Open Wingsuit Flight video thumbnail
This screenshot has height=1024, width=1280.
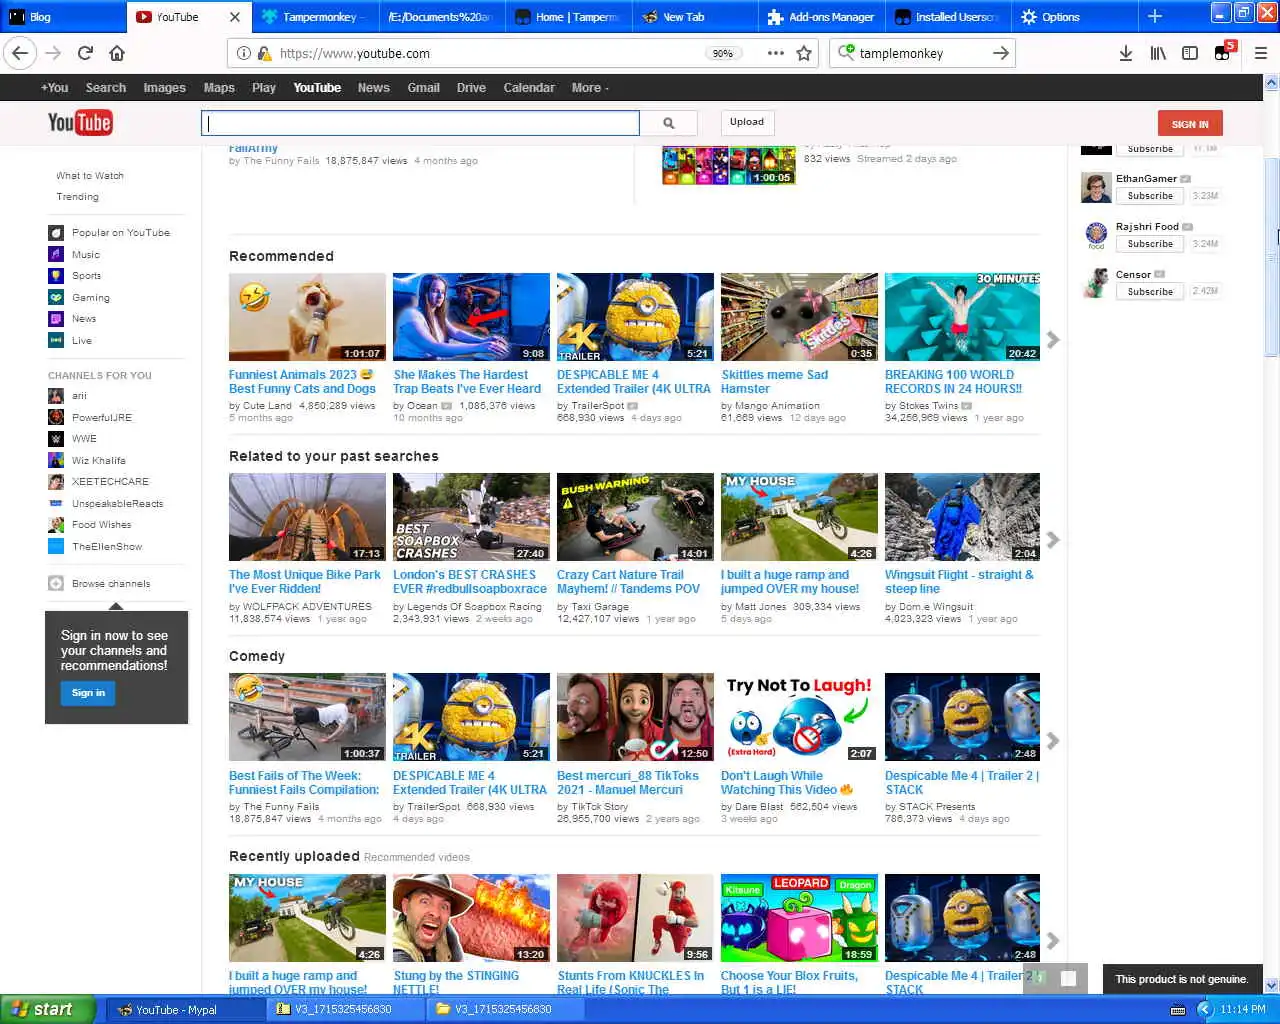click(962, 517)
